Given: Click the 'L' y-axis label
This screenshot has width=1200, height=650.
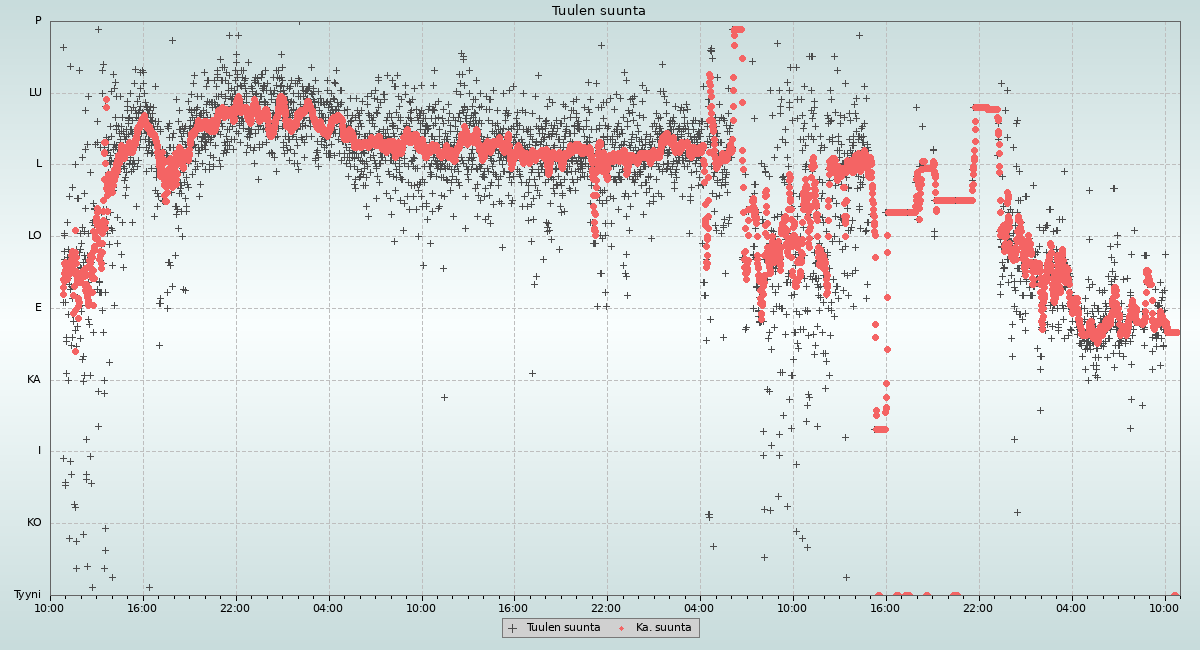Looking at the screenshot, I should [38, 164].
